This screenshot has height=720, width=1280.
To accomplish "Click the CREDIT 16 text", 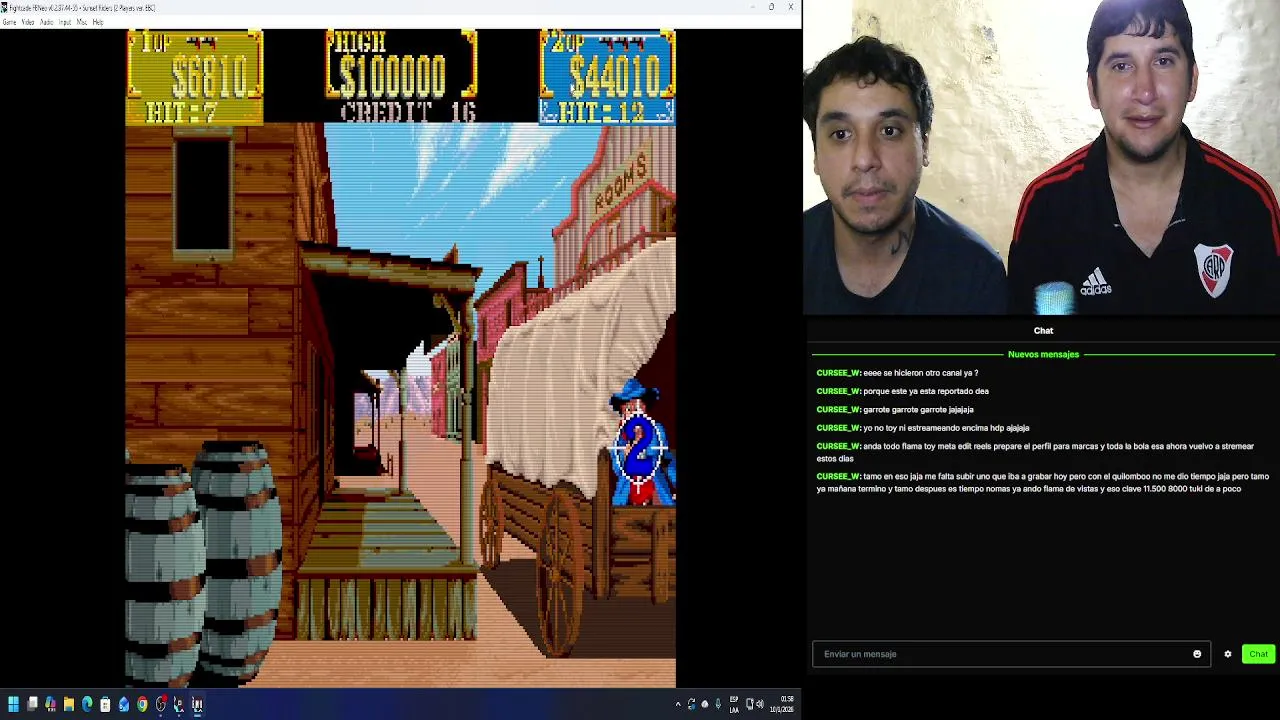I will pyautogui.click(x=408, y=111).
